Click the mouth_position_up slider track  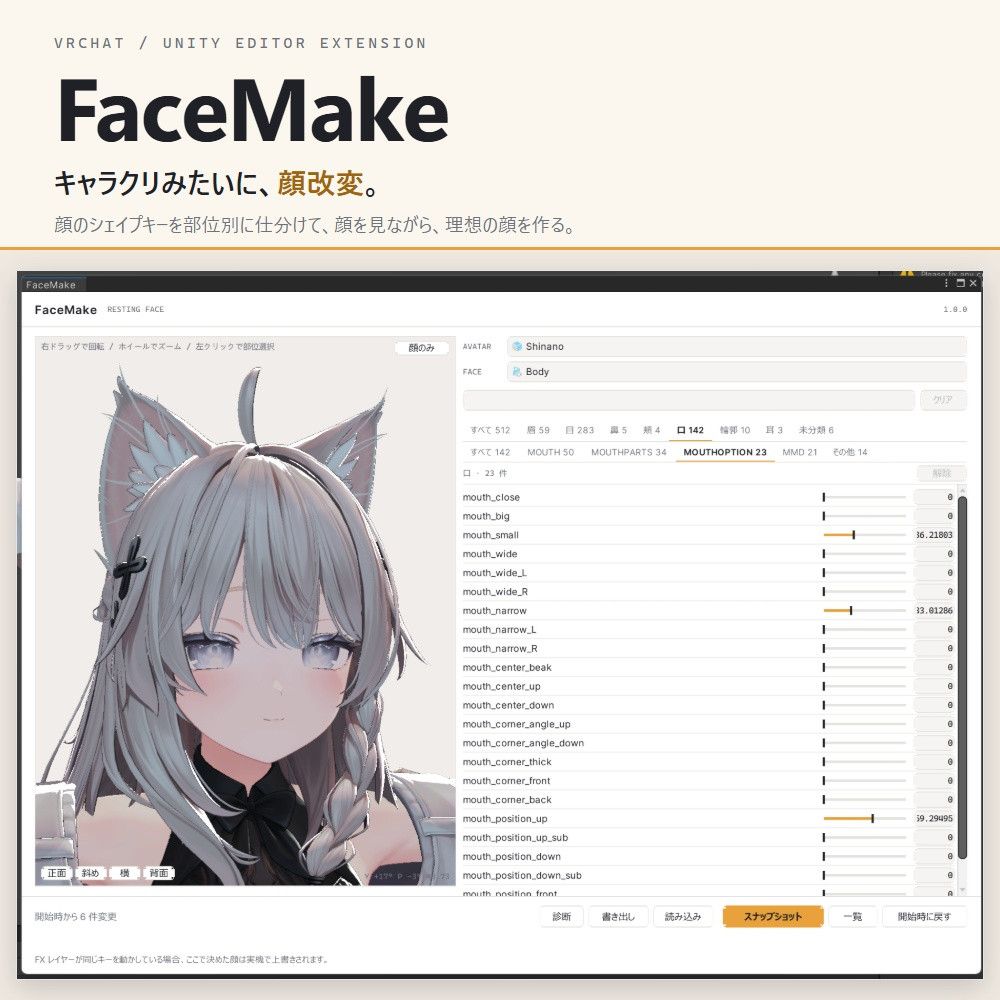pos(864,819)
